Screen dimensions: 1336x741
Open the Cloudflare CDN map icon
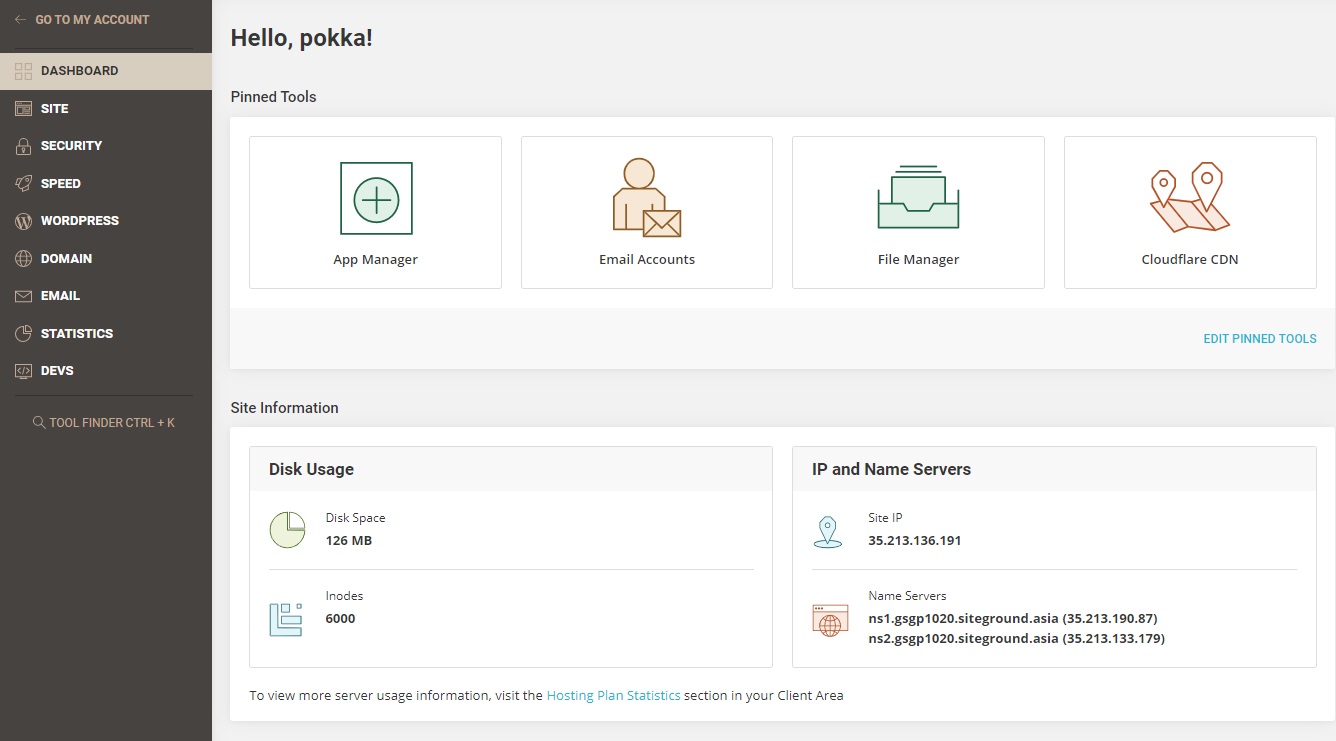click(1189, 198)
